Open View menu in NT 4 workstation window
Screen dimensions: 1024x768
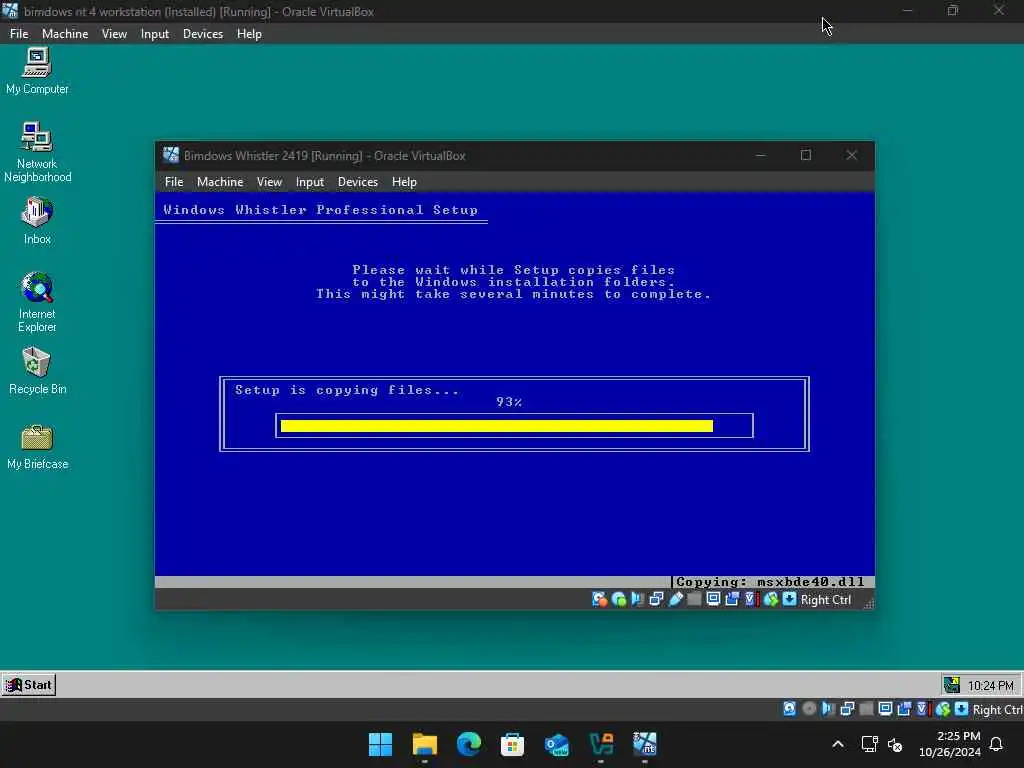click(114, 34)
